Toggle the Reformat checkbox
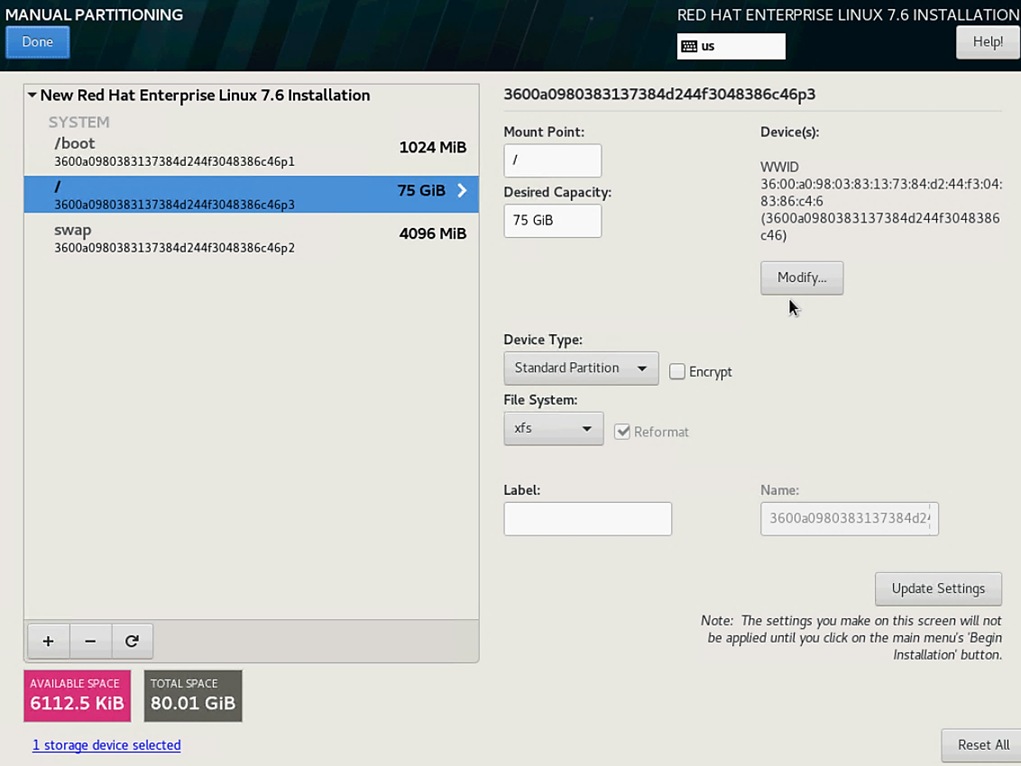 click(x=622, y=431)
